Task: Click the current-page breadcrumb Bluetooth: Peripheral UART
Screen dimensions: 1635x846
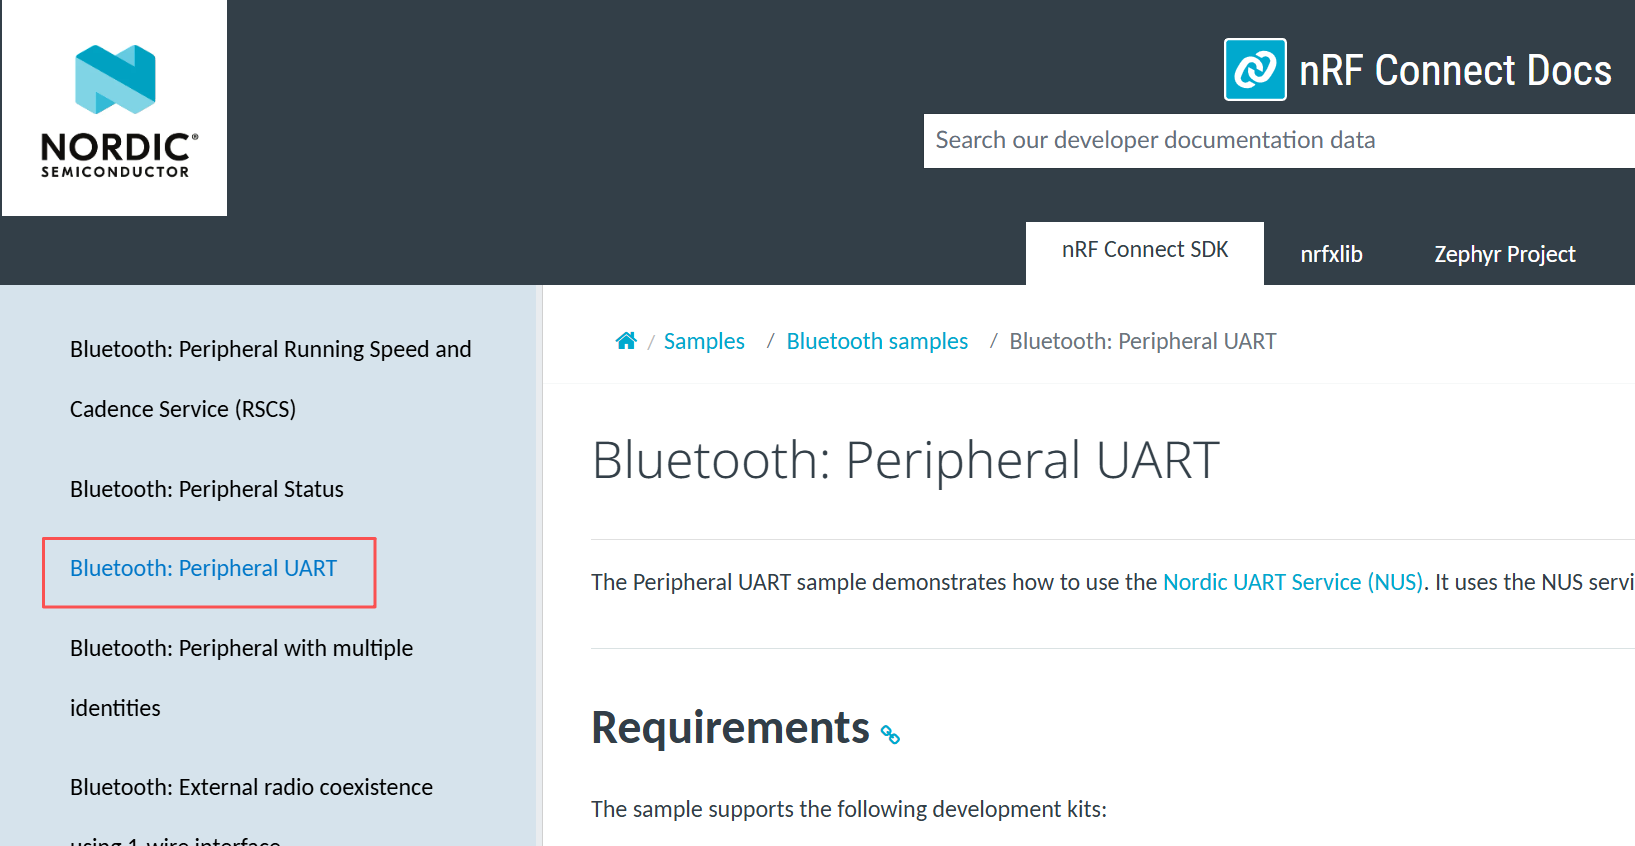Action: [1143, 341]
